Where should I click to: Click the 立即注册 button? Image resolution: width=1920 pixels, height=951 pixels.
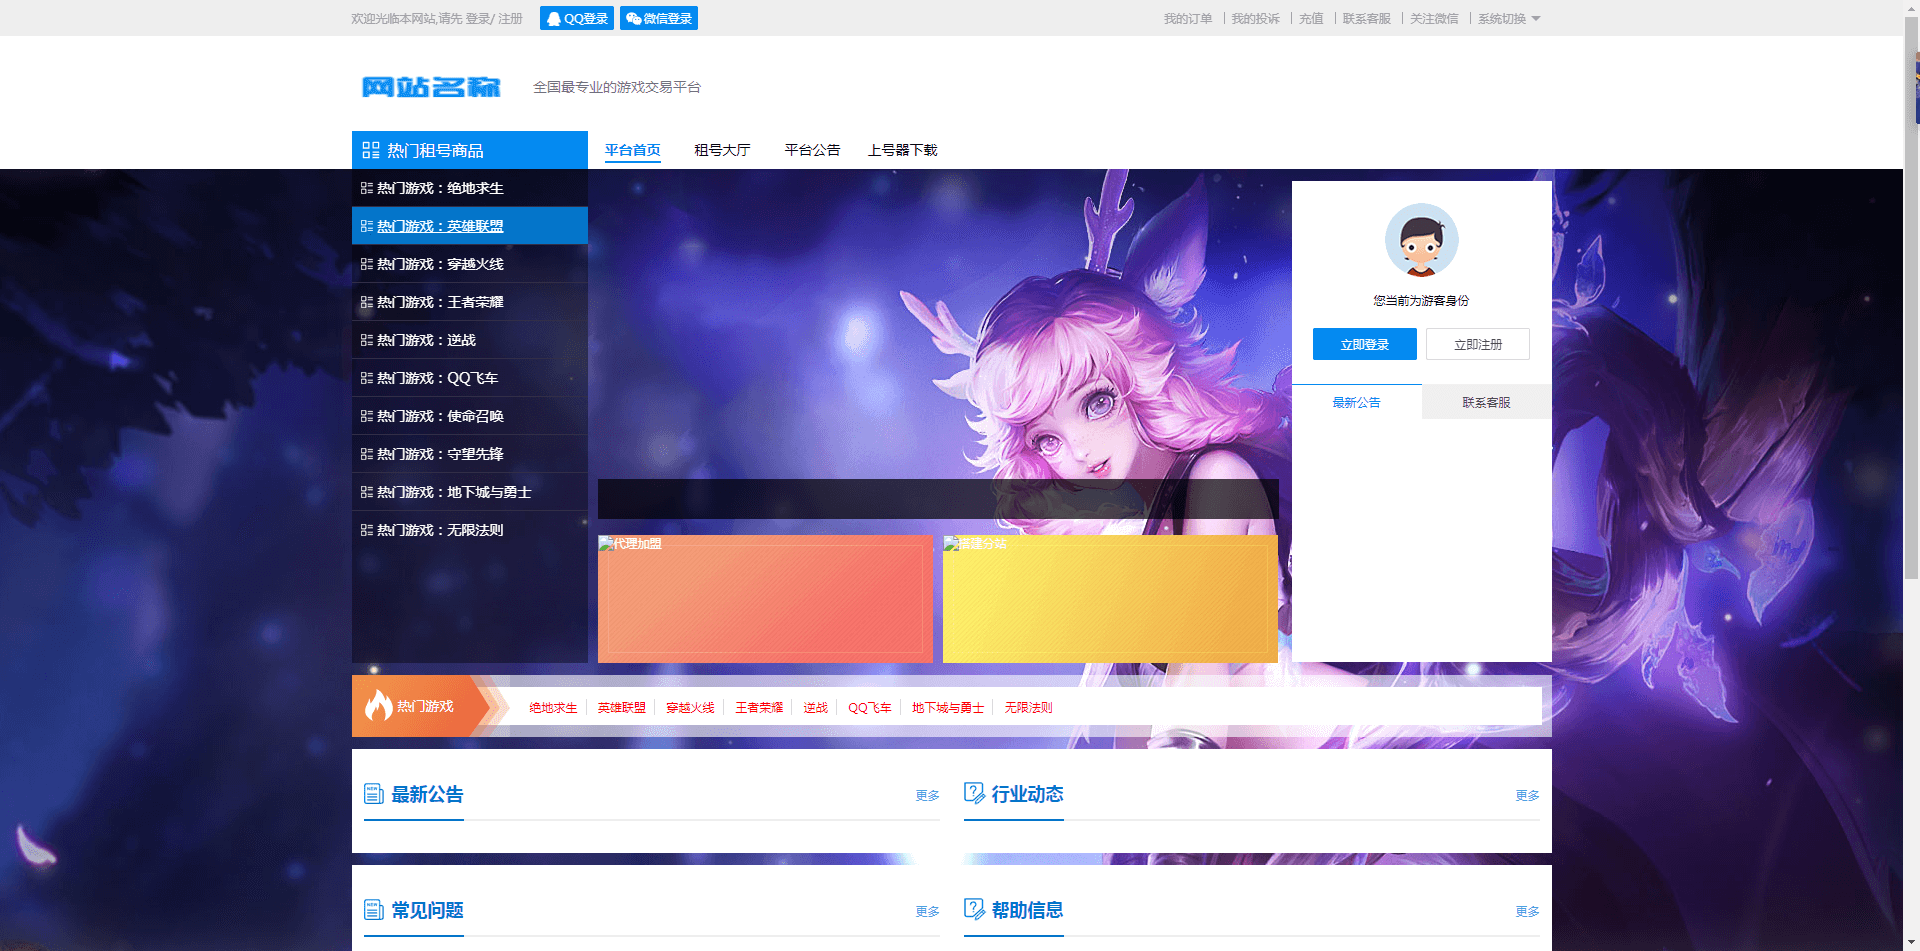[1478, 344]
